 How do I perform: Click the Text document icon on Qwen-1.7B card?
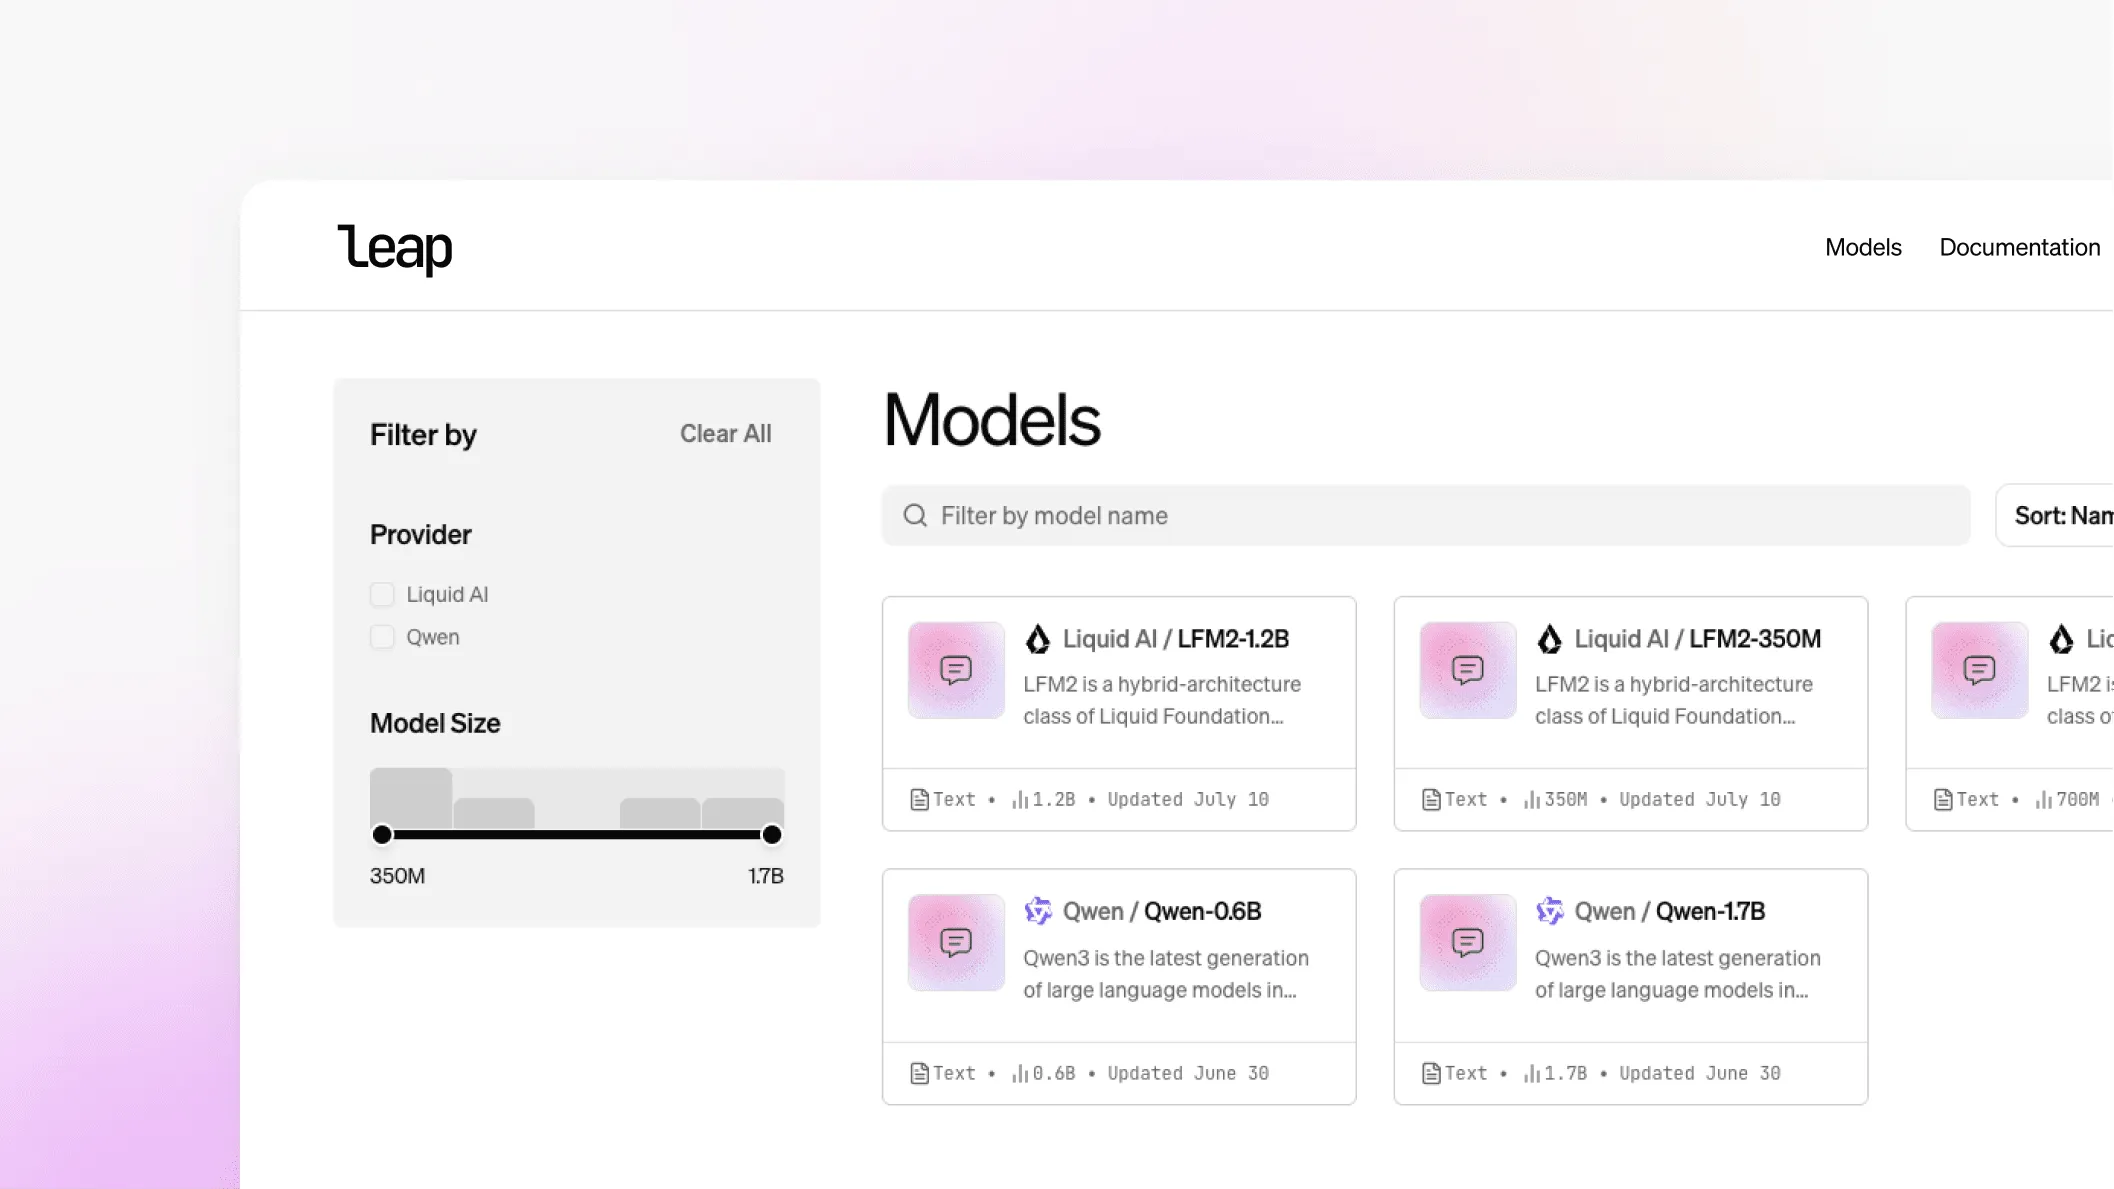click(1430, 1072)
